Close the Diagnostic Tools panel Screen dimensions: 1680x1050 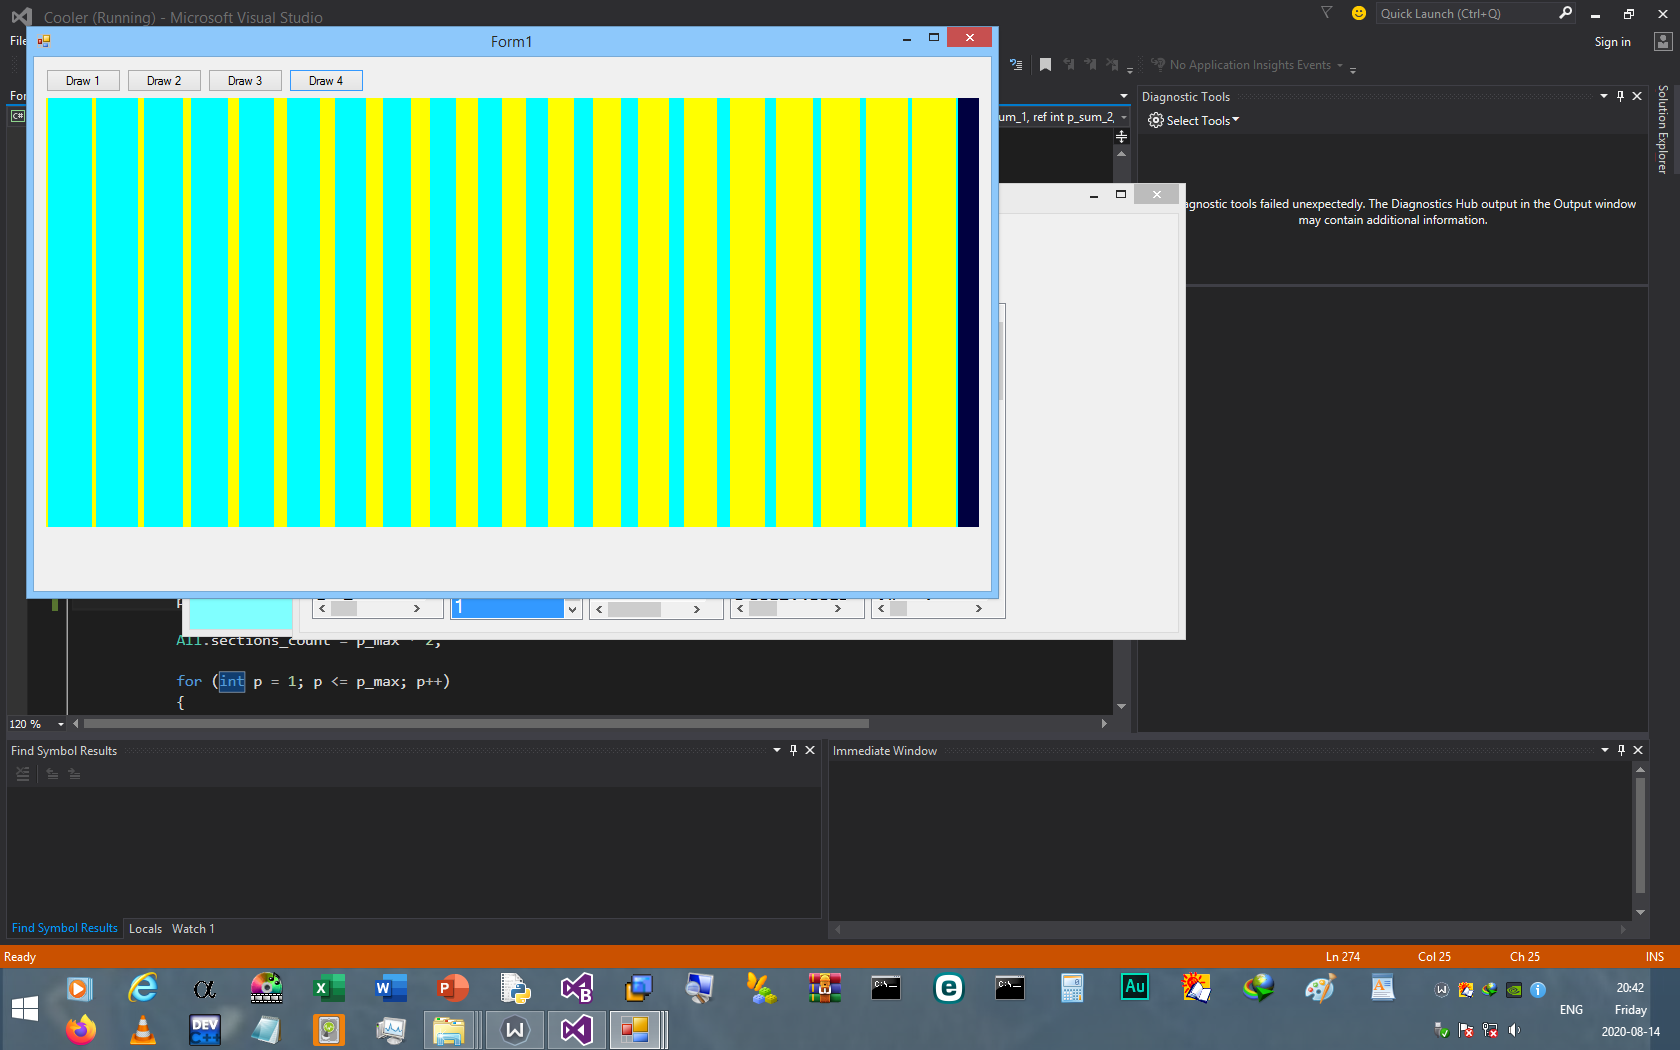click(1637, 96)
